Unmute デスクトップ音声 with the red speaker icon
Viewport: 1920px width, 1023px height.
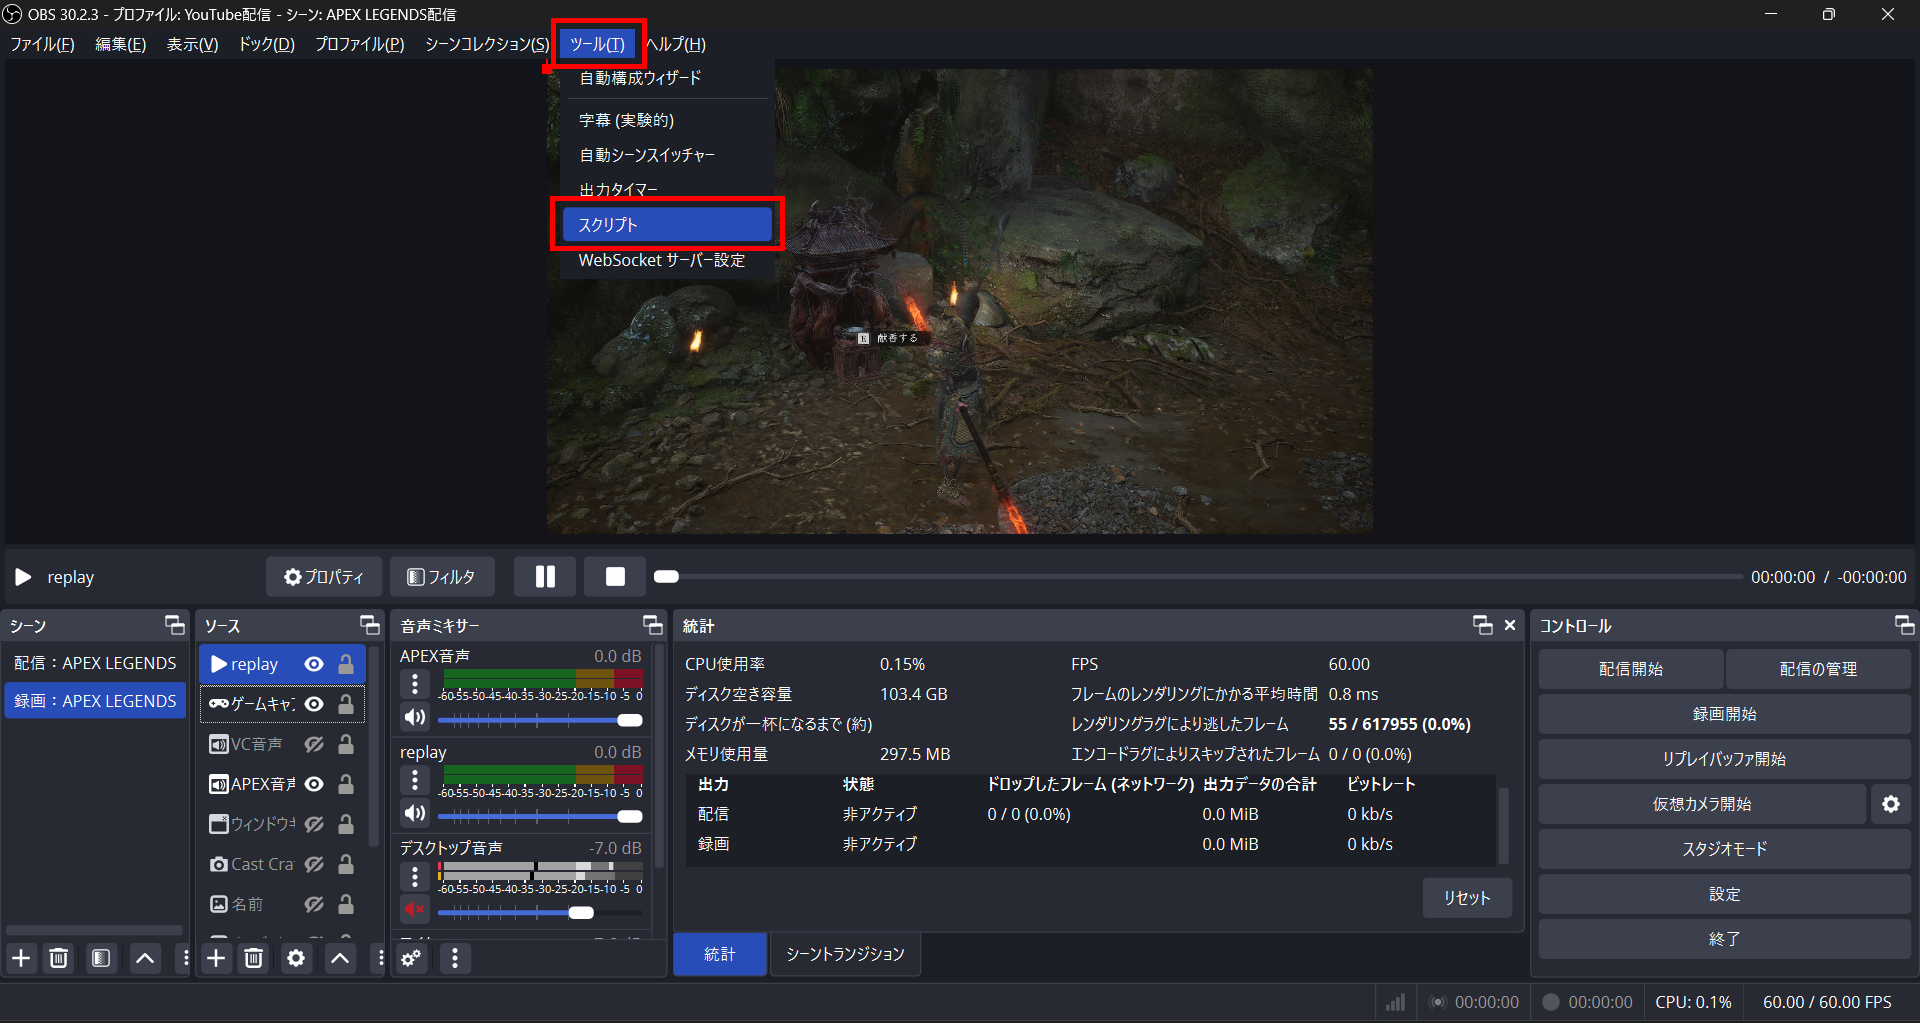(415, 909)
